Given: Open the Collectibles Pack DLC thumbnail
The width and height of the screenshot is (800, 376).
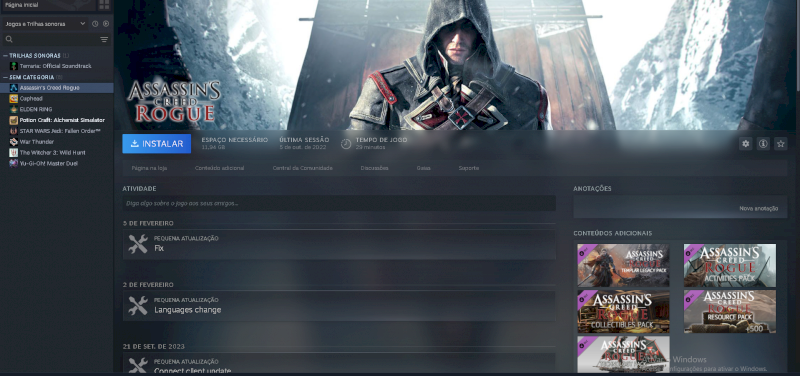Looking at the screenshot, I should click(623, 311).
